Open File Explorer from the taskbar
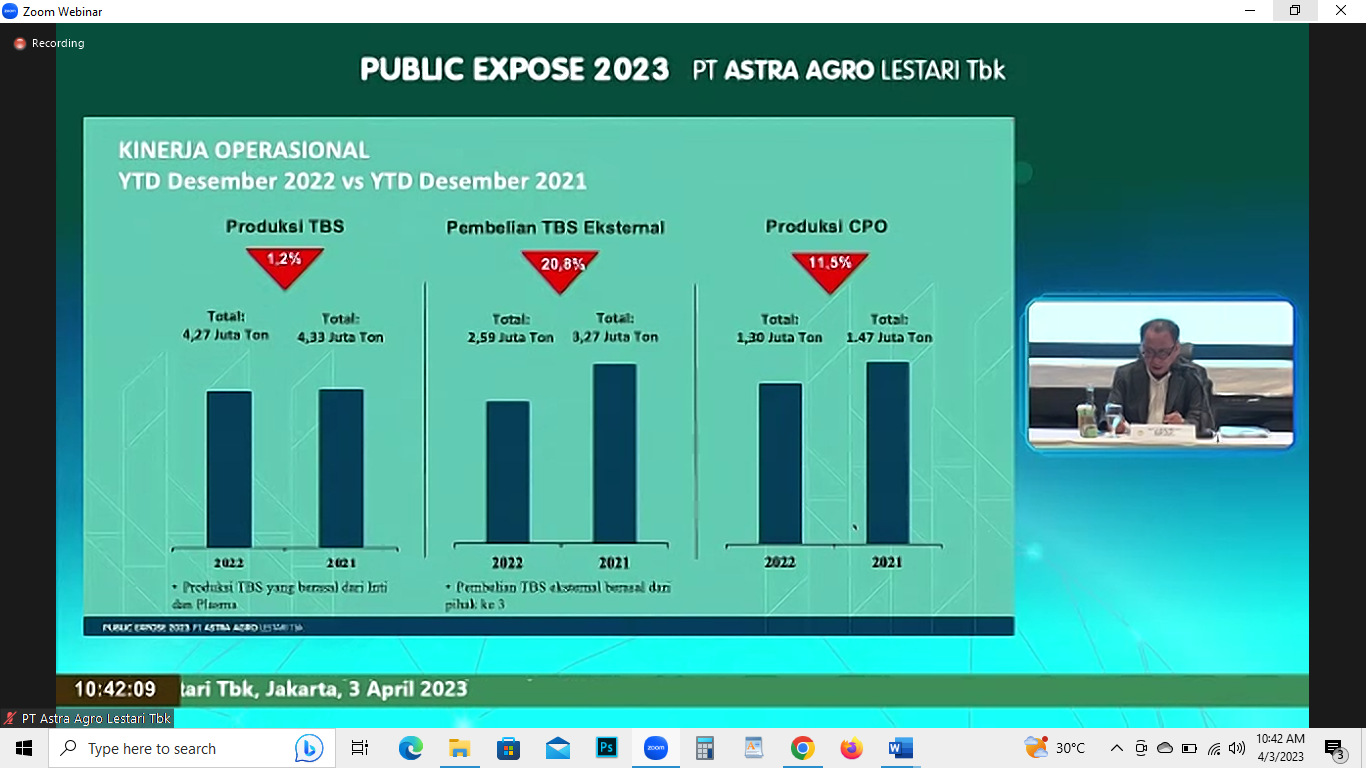 tap(459, 748)
